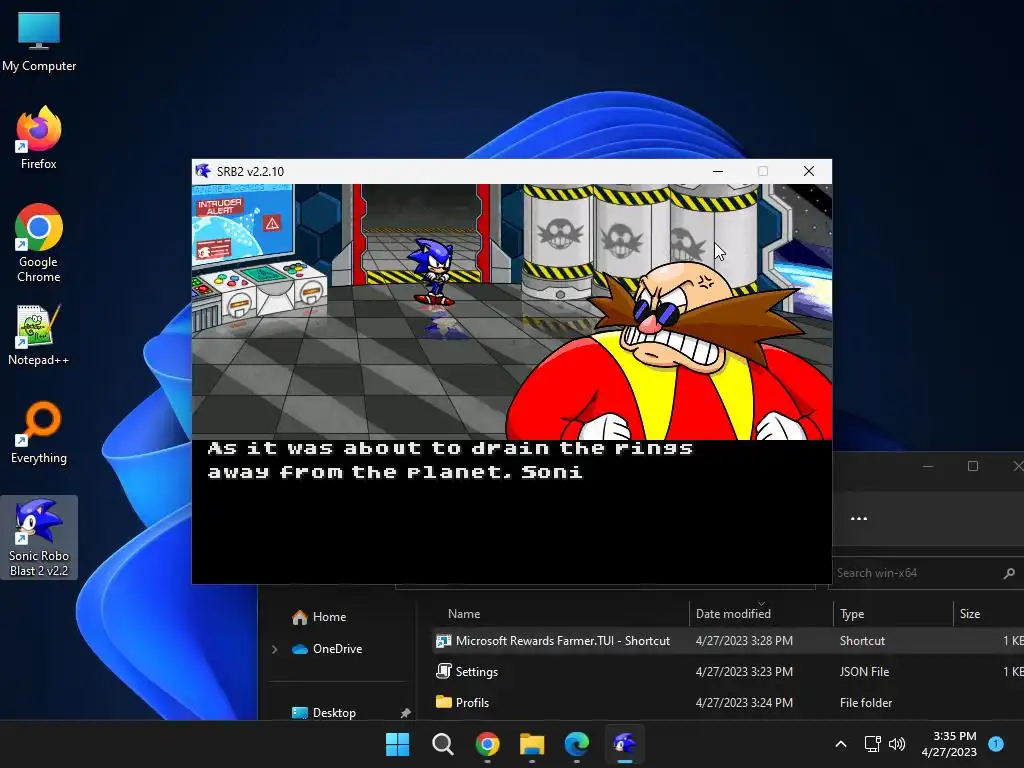
Task: Select the Everything search desktop shortcut
Action: (x=39, y=432)
